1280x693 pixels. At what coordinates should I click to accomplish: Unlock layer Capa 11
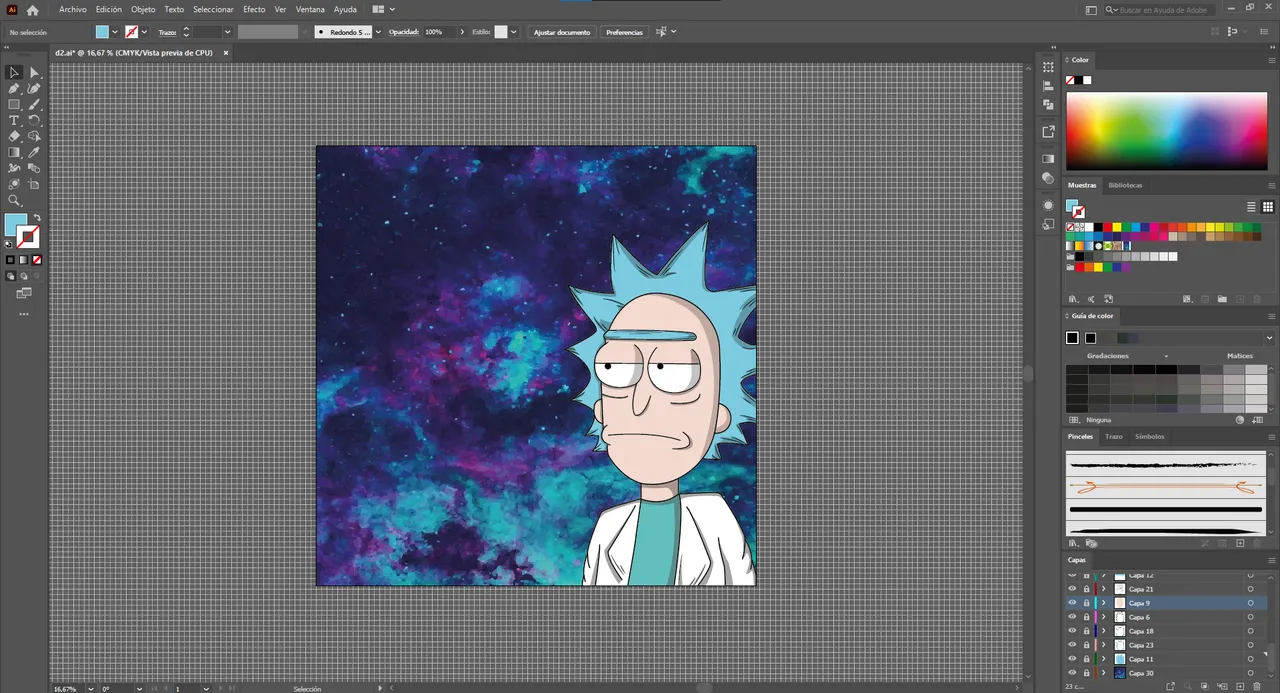[x=1086, y=659]
